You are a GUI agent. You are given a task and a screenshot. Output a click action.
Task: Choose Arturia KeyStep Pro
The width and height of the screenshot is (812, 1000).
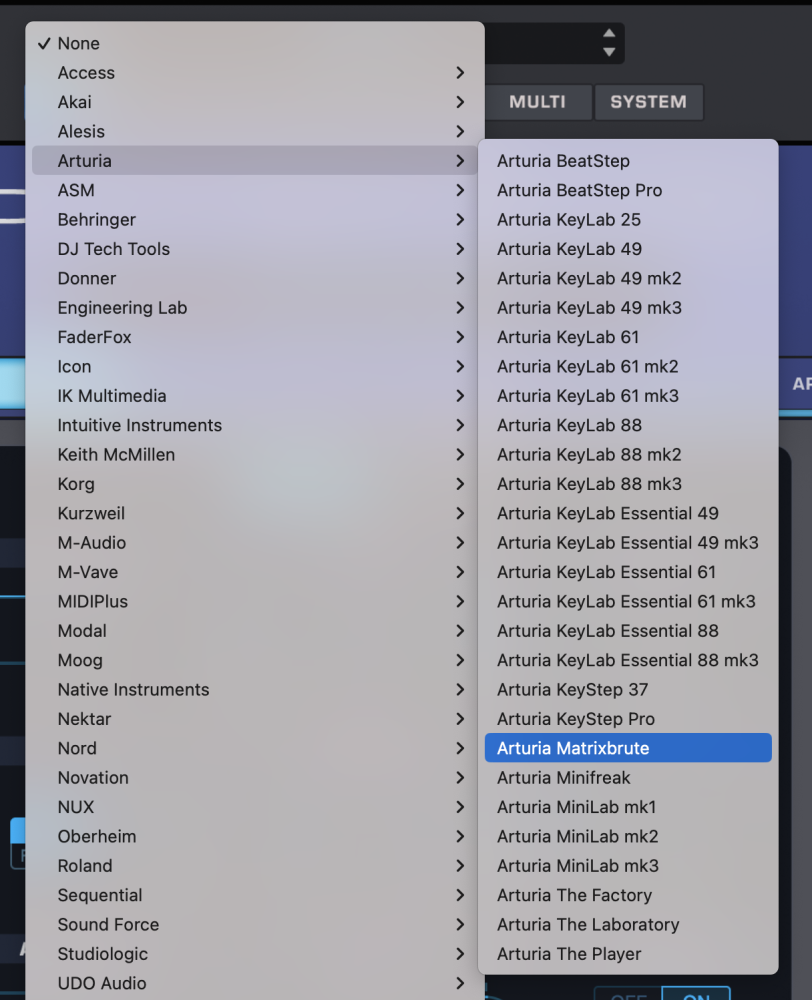[628, 719]
